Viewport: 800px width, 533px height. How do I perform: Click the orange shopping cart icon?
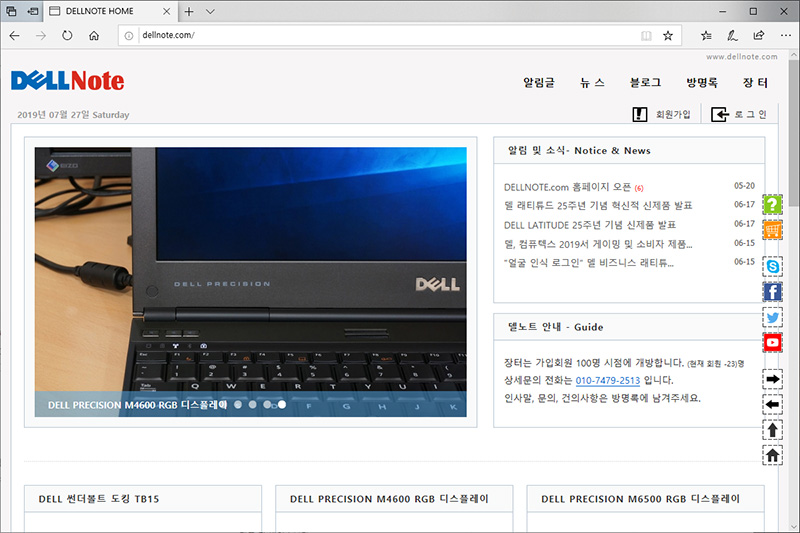pyautogui.click(x=772, y=230)
